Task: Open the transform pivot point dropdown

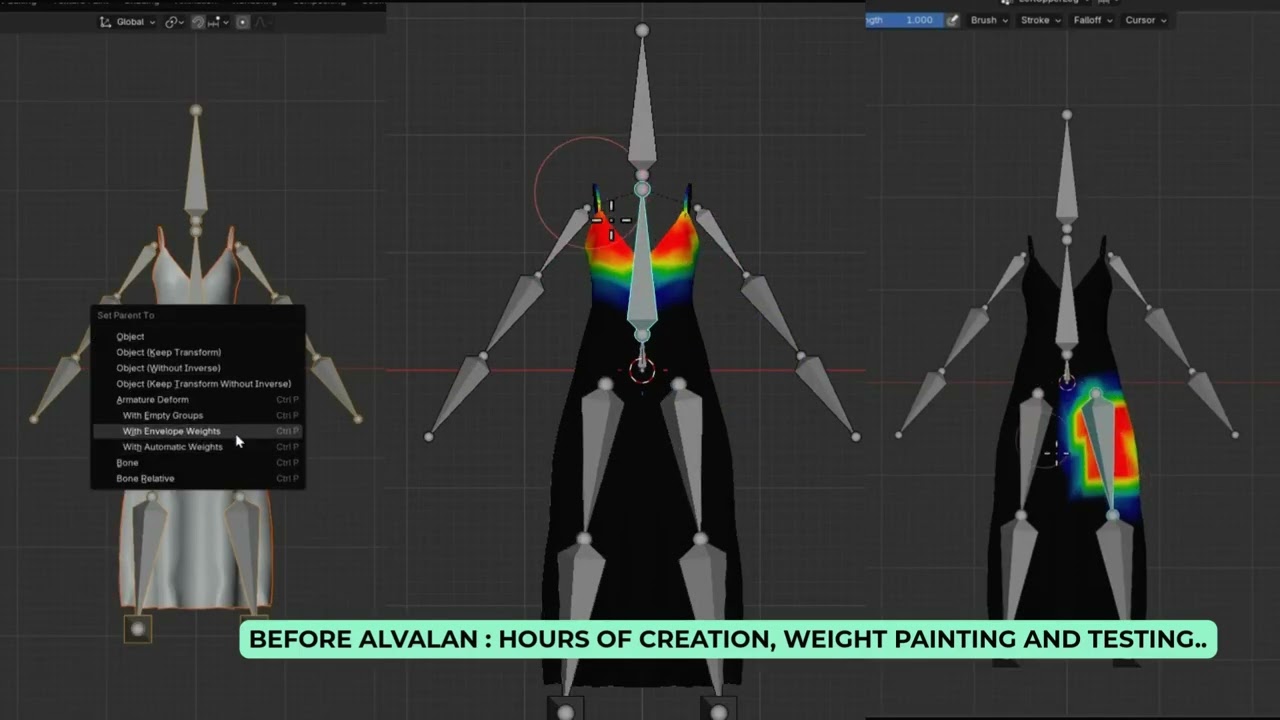Action: point(174,22)
